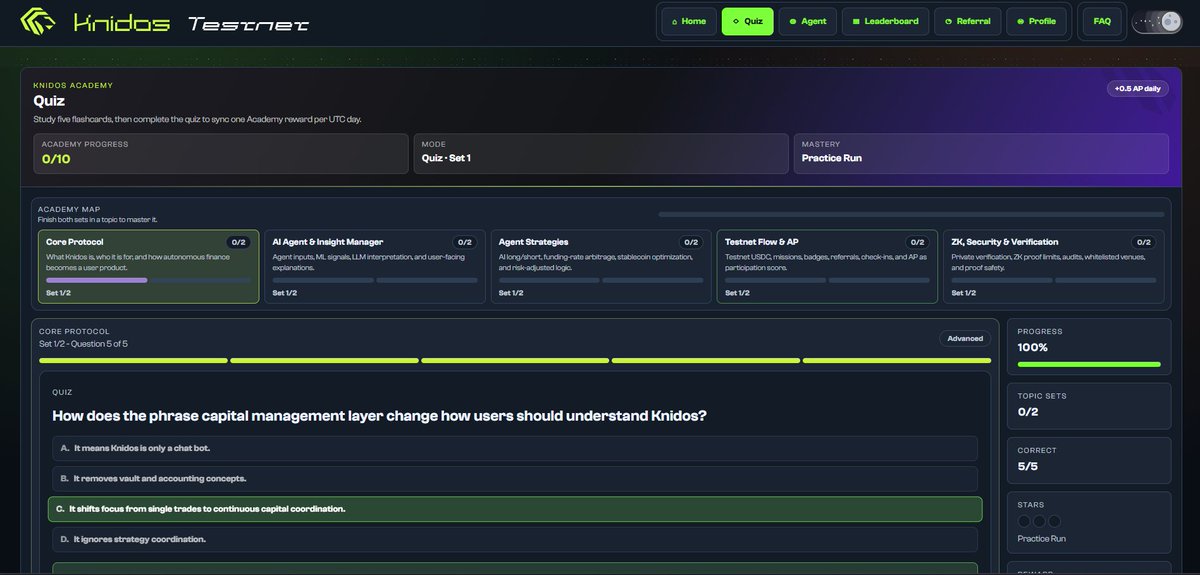This screenshot has height=575, width=1200.
Task: Click the first quiz question progress segment
Action: tap(134, 360)
